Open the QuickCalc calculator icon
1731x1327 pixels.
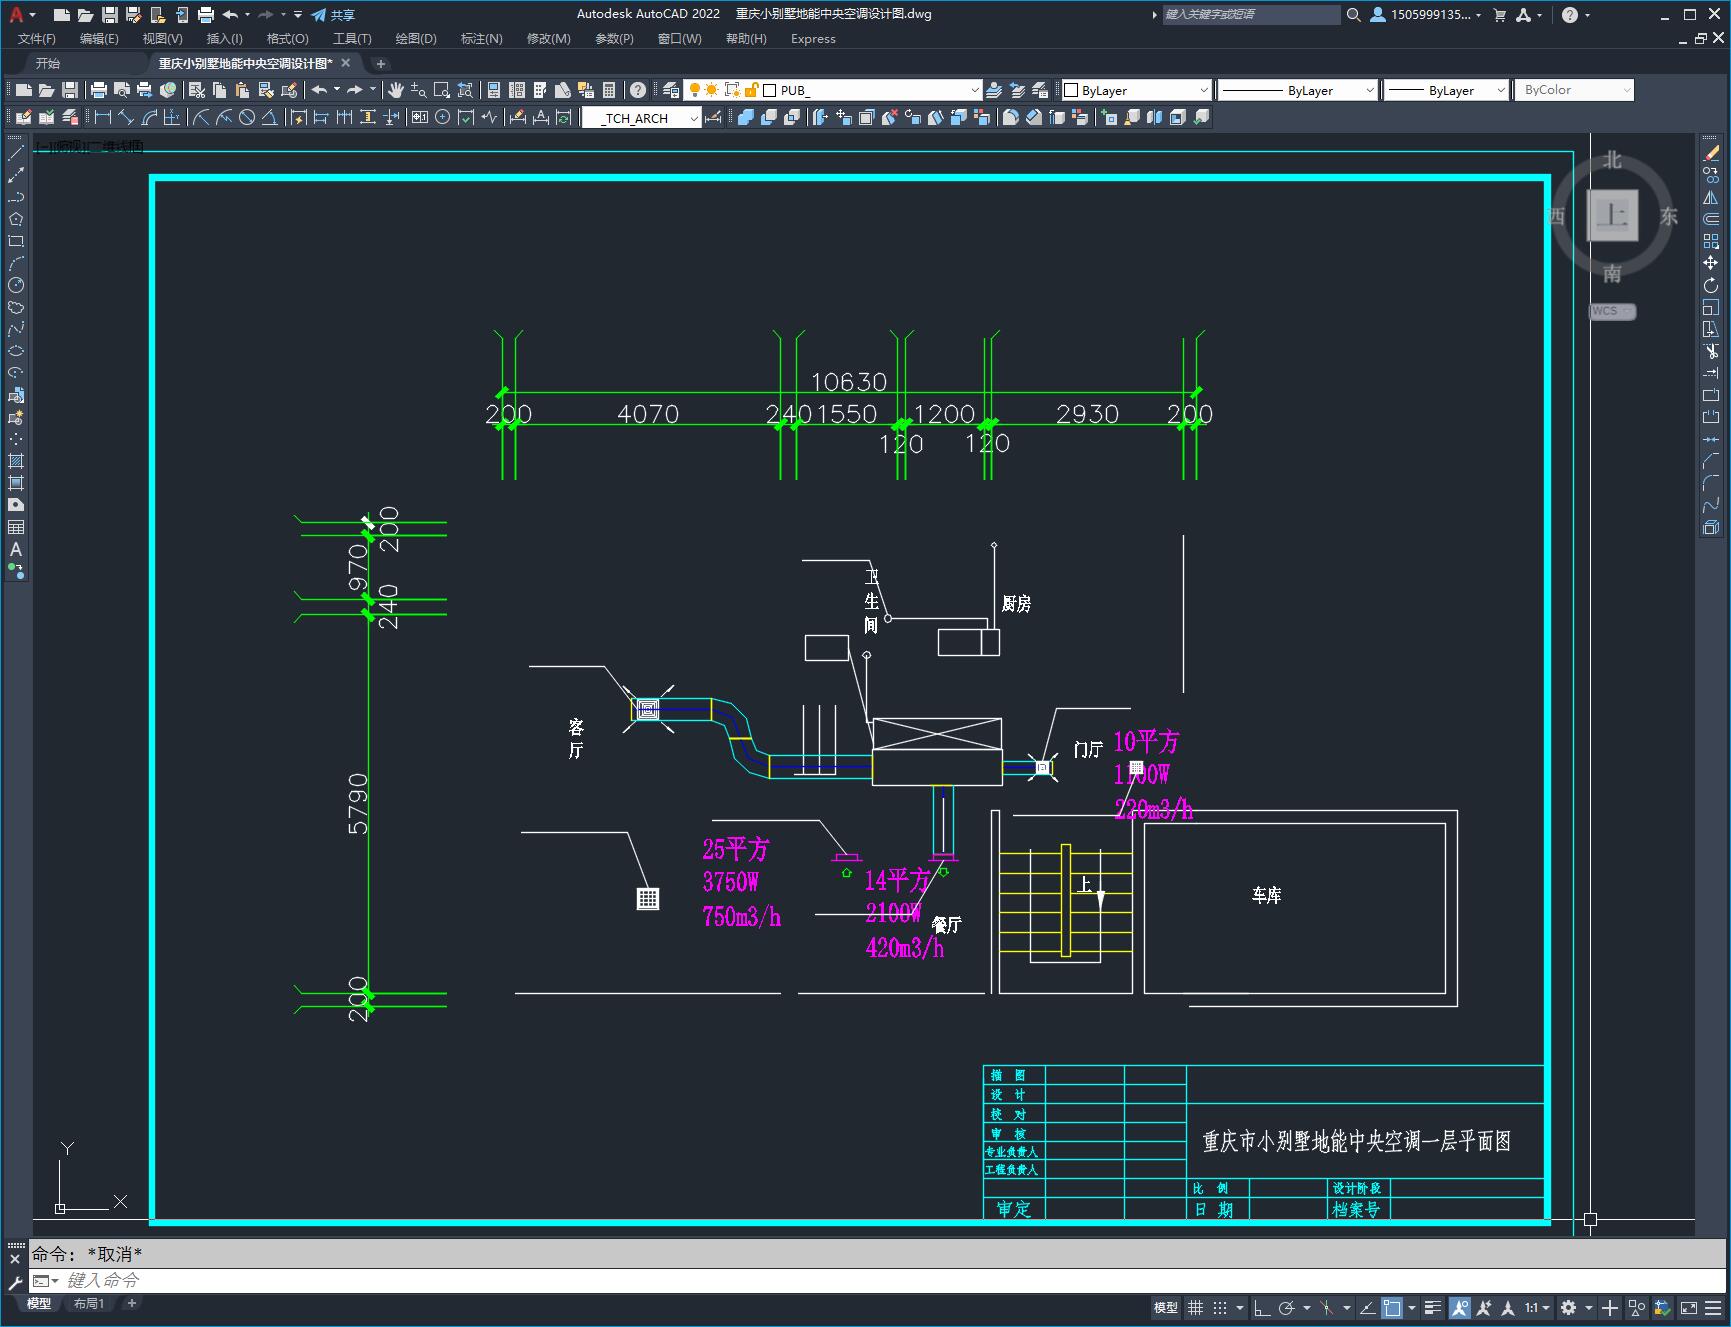click(609, 90)
